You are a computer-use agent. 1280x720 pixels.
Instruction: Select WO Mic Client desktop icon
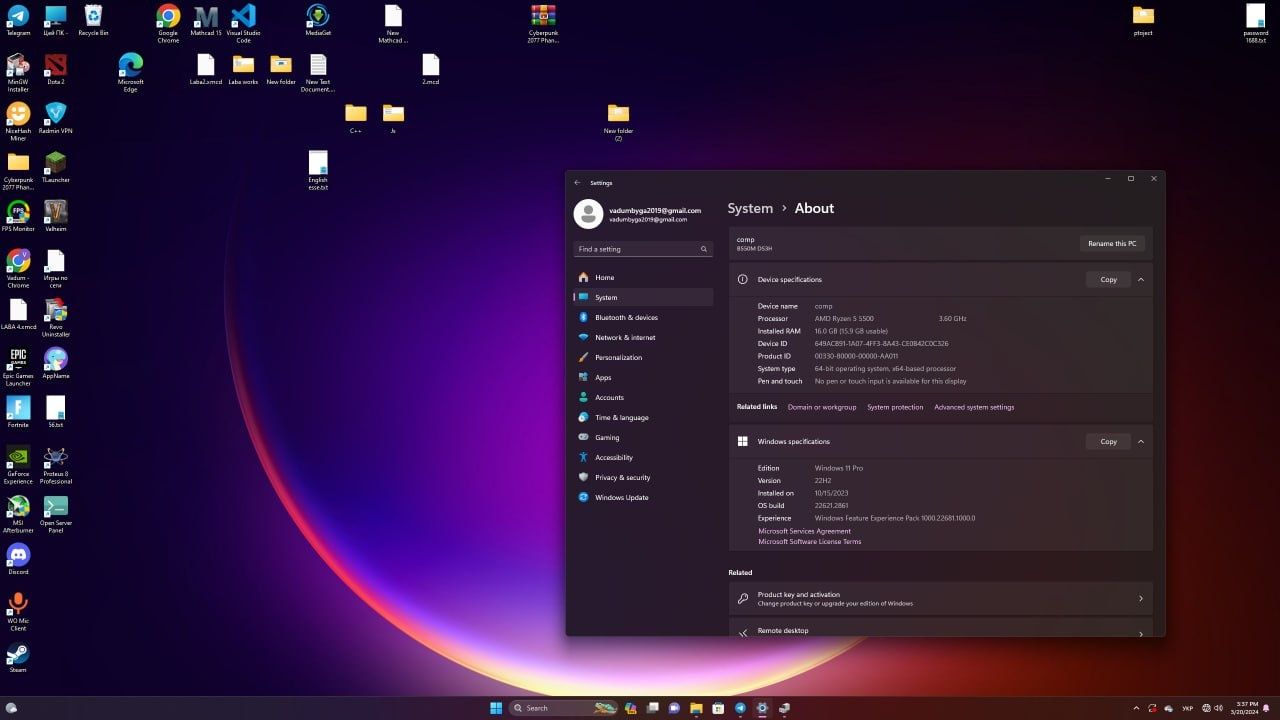pos(18,612)
